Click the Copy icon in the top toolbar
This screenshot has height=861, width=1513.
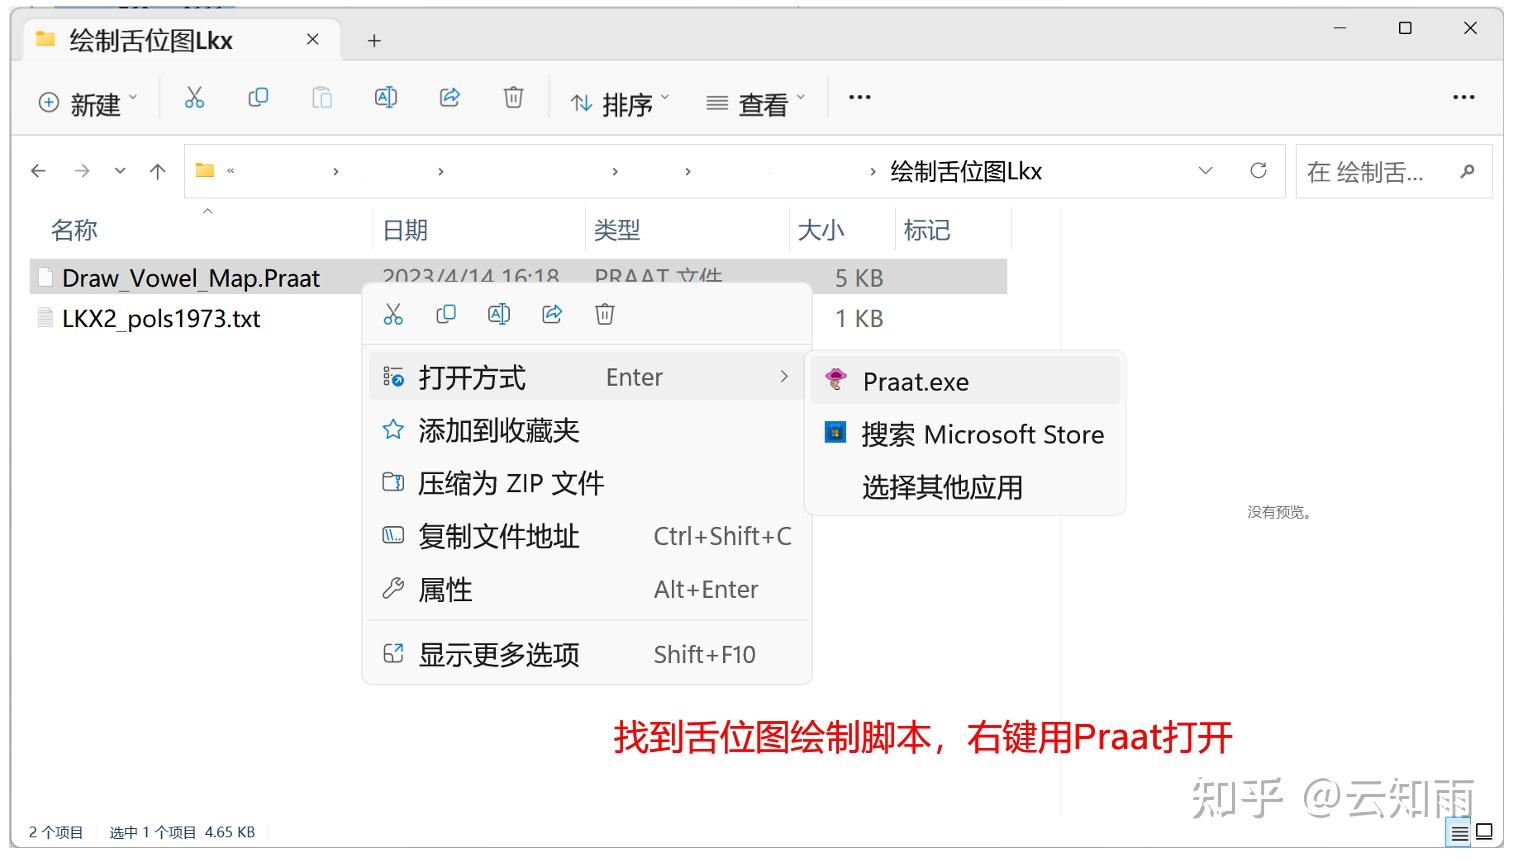pyautogui.click(x=258, y=97)
